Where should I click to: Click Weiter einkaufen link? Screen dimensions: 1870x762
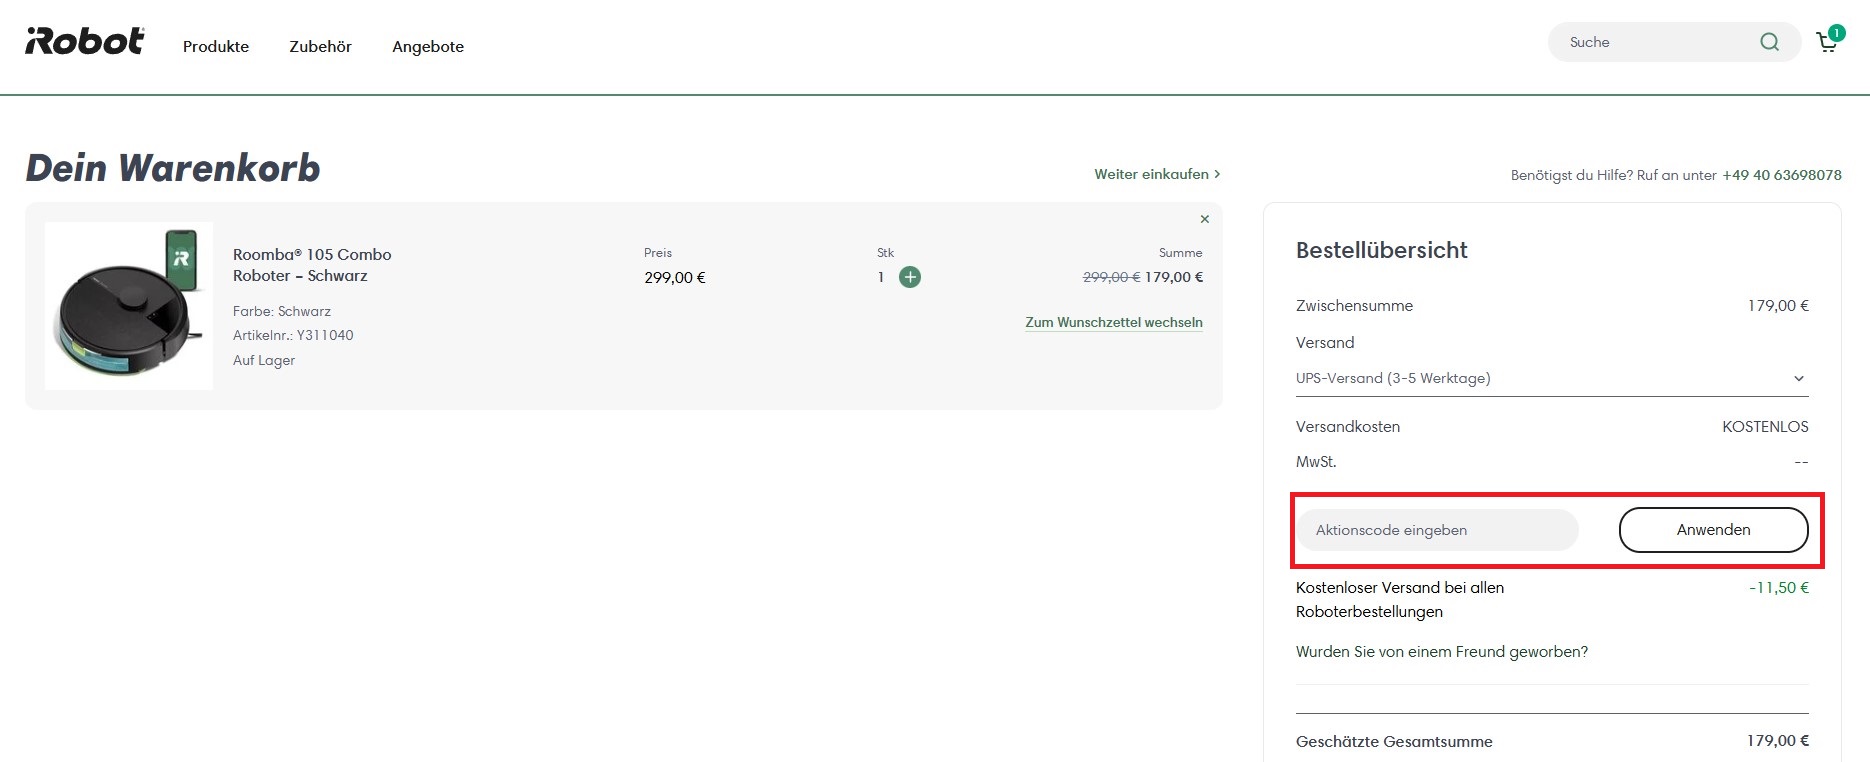coord(1157,174)
